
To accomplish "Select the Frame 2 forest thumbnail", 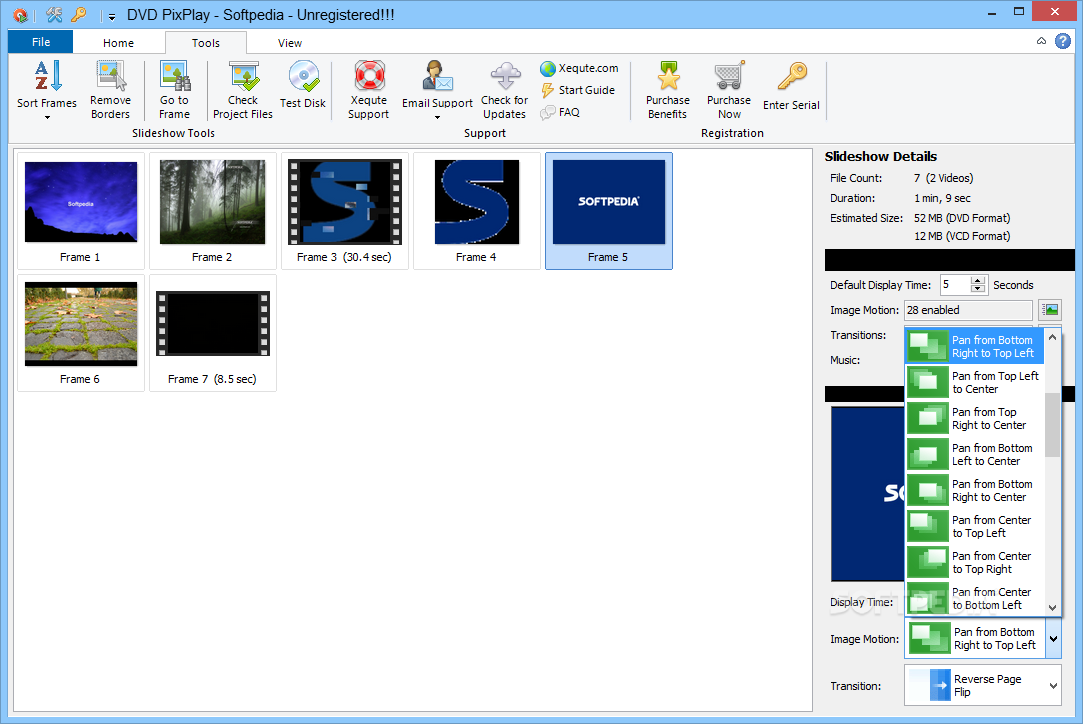I will [x=213, y=211].
